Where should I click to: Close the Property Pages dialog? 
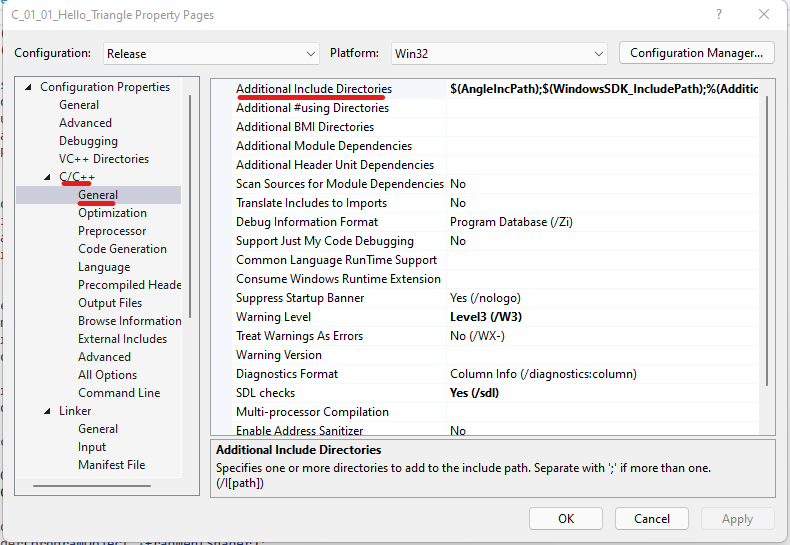tap(764, 14)
